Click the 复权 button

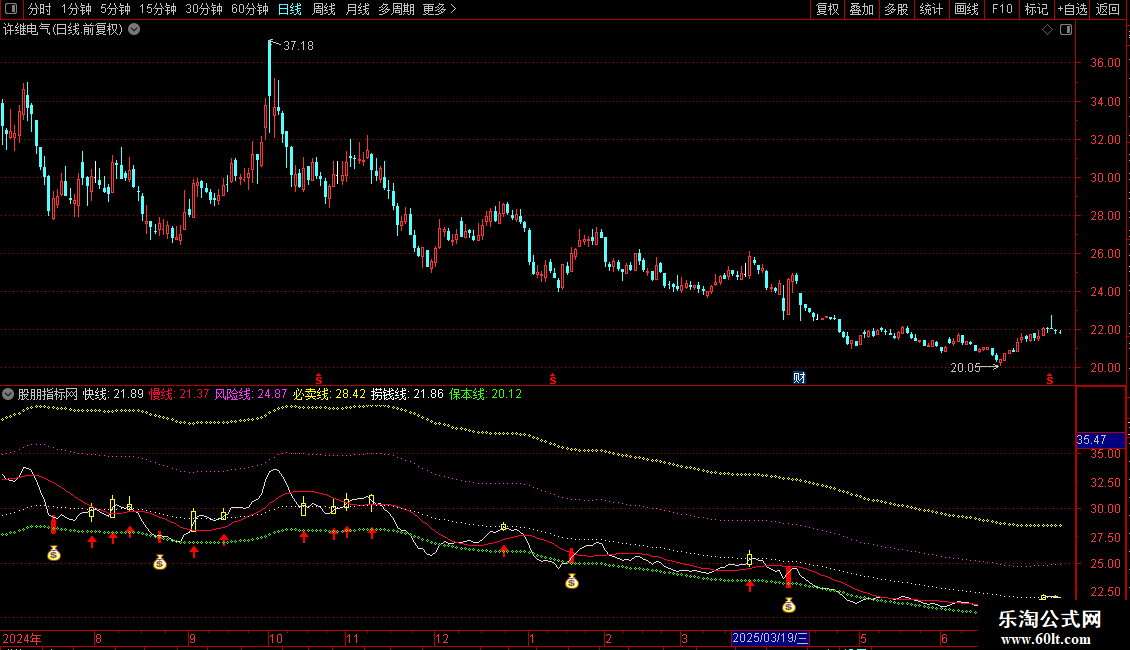tap(827, 10)
